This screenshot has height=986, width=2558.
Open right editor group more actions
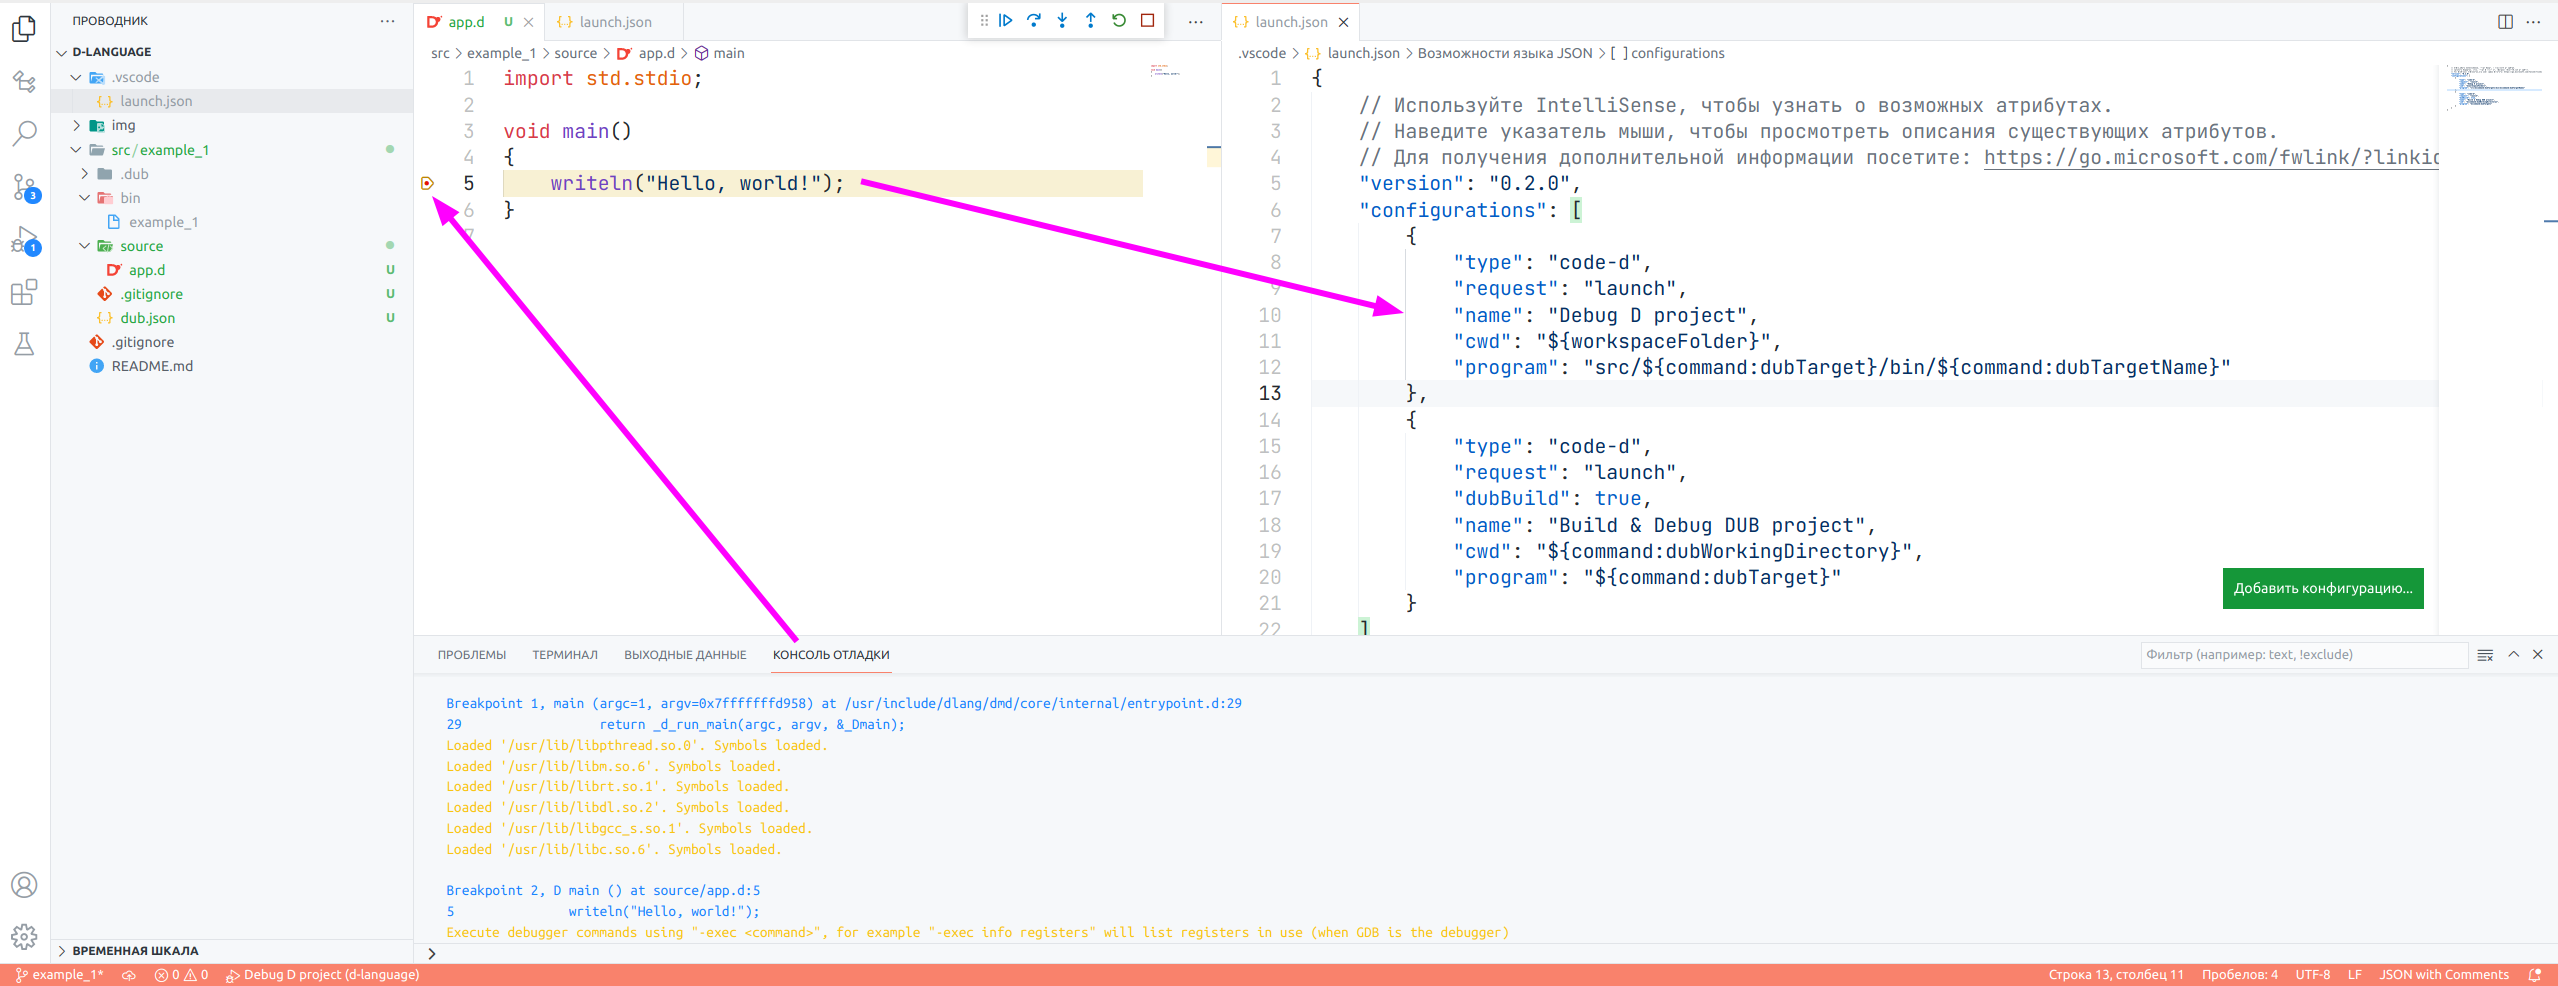pos(2533,21)
